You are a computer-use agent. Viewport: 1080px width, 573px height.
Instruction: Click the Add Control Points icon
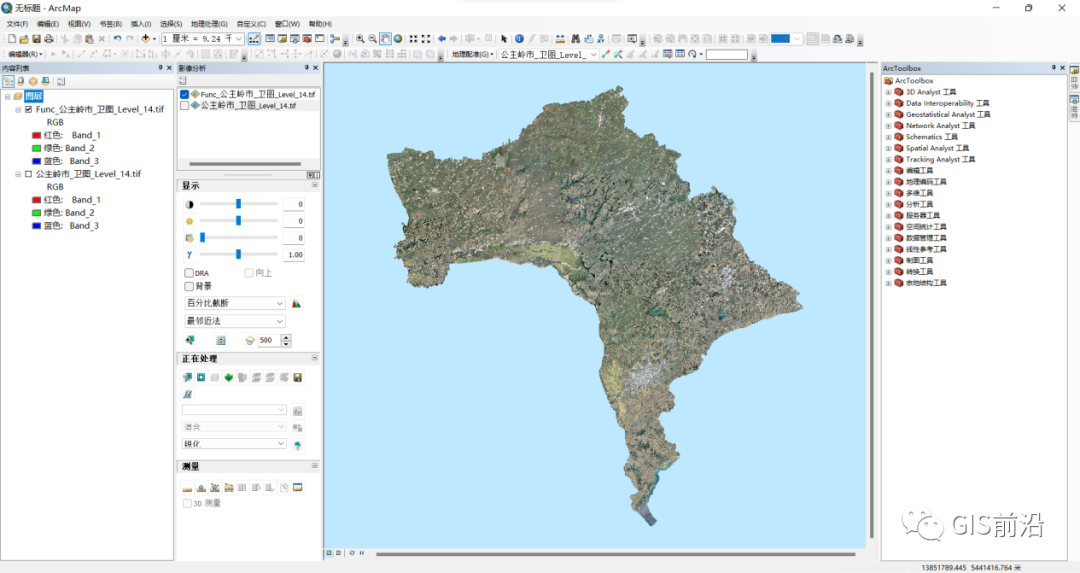pyautogui.click(x=605, y=54)
